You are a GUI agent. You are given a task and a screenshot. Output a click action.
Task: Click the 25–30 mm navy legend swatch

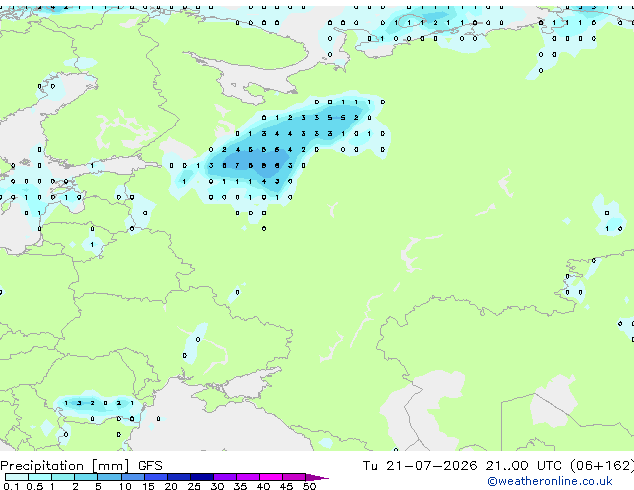pyautogui.click(x=202, y=477)
